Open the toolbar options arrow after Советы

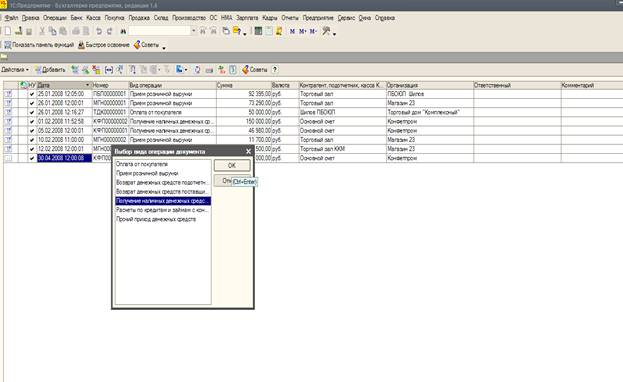164,48
